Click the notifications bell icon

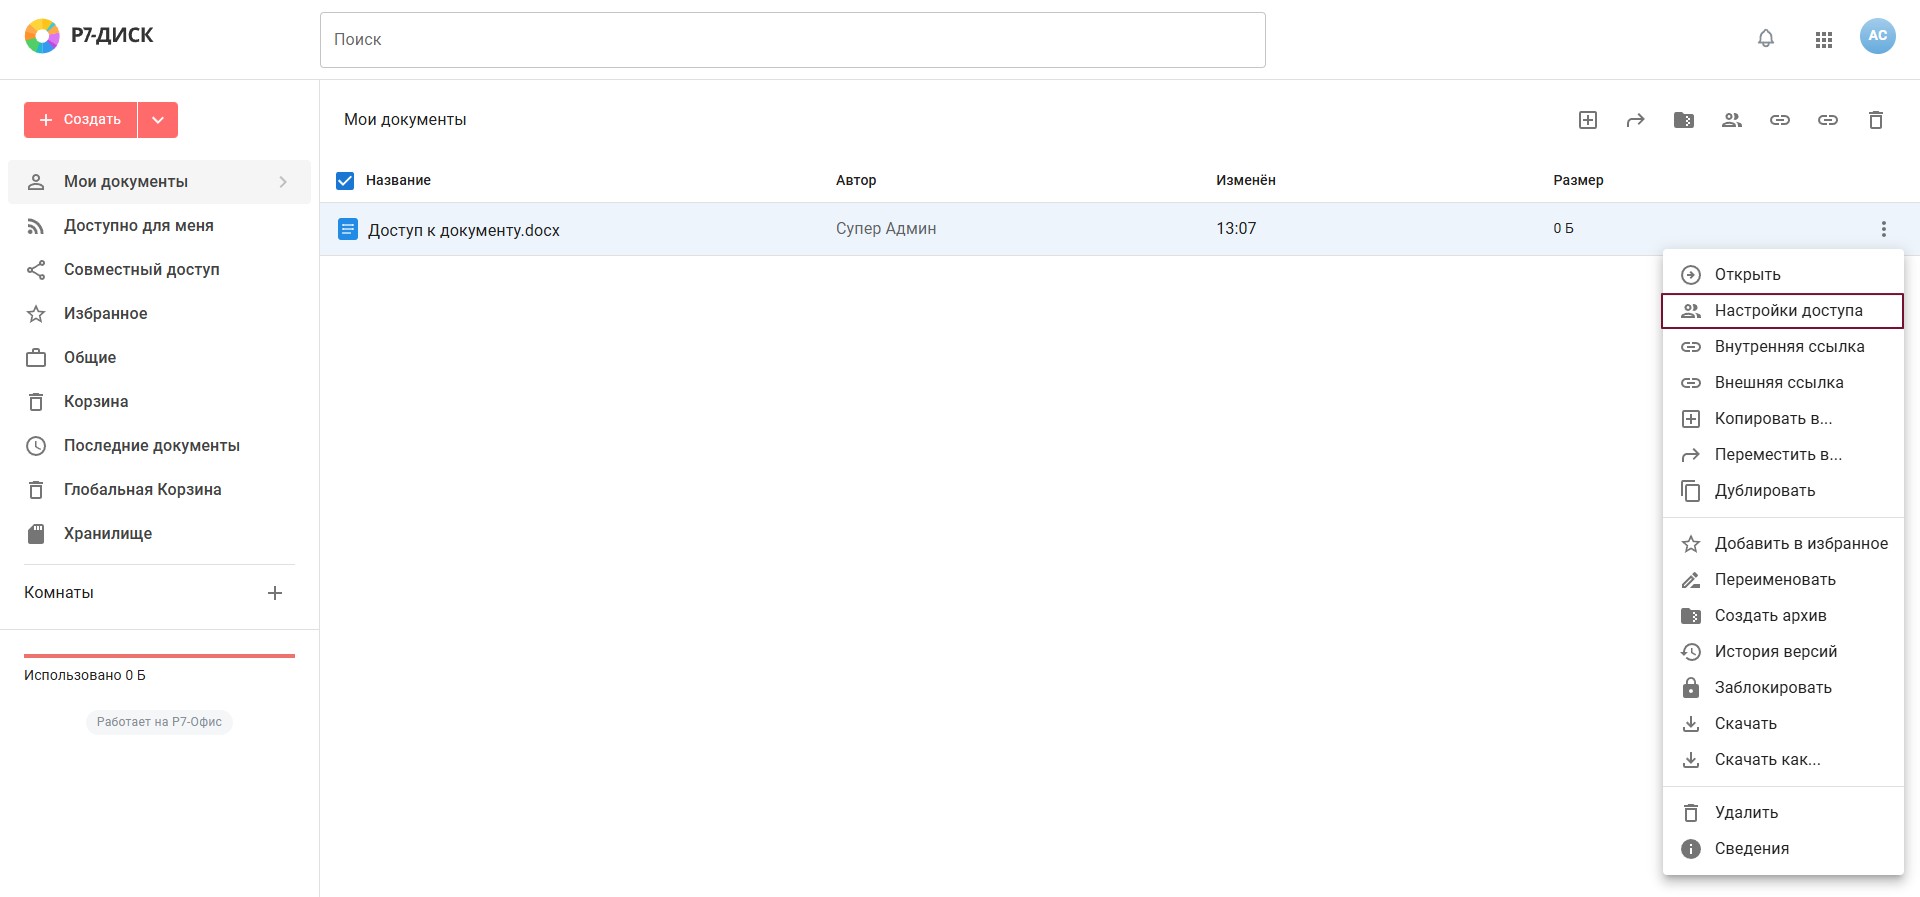coord(1766,39)
